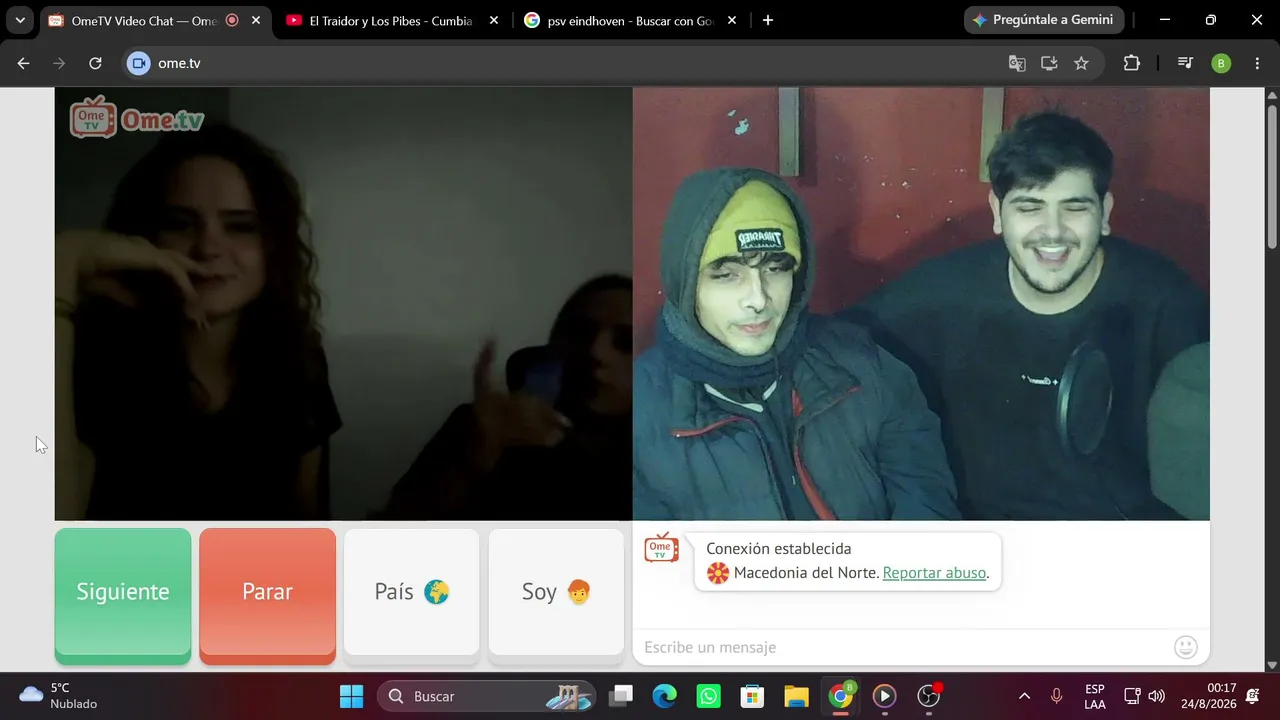Open the Chrome extensions puzzle menu
Image resolution: width=1280 pixels, height=720 pixels.
point(1131,63)
